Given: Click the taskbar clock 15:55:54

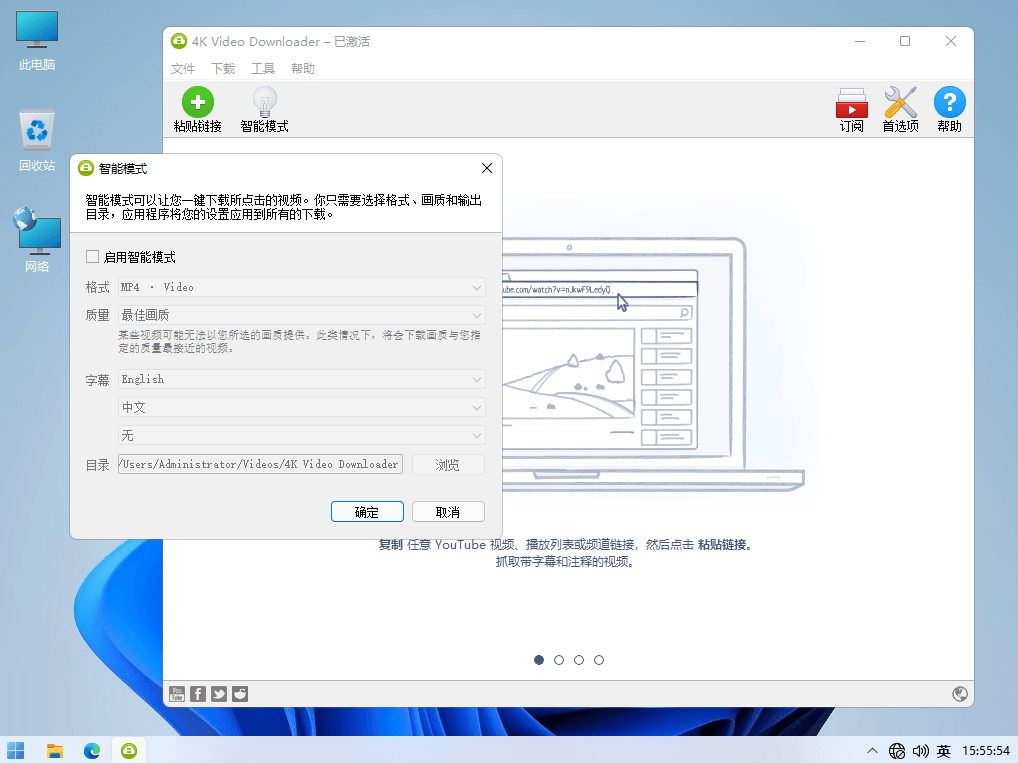Looking at the screenshot, I should [x=986, y=751].
